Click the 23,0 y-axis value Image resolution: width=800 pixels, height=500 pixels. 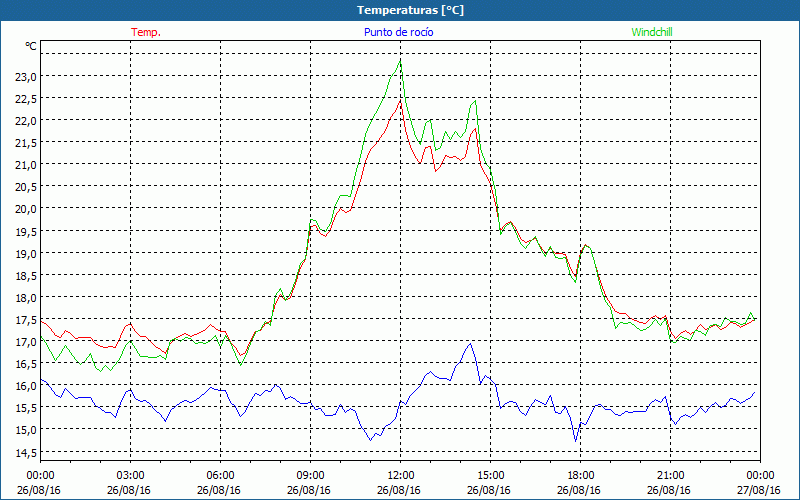pyautogui.click(x=26, y=77)
